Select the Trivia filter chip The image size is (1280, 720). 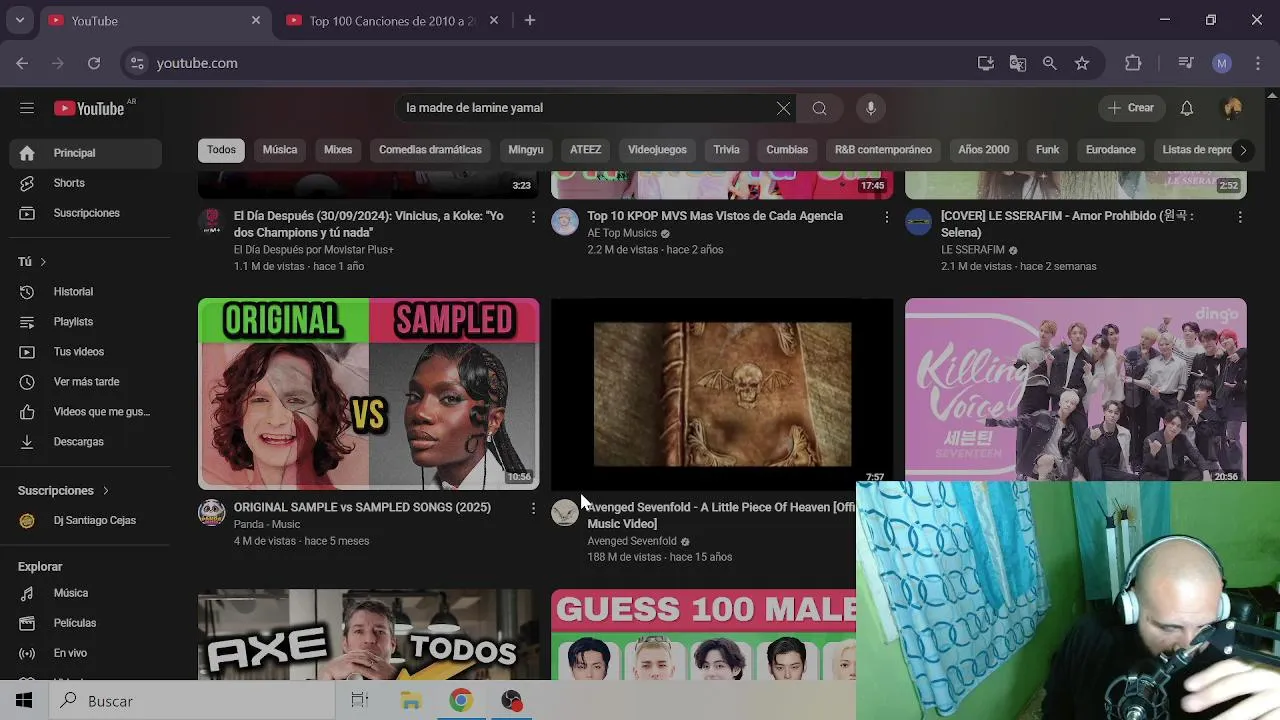[x=726, y=150]
